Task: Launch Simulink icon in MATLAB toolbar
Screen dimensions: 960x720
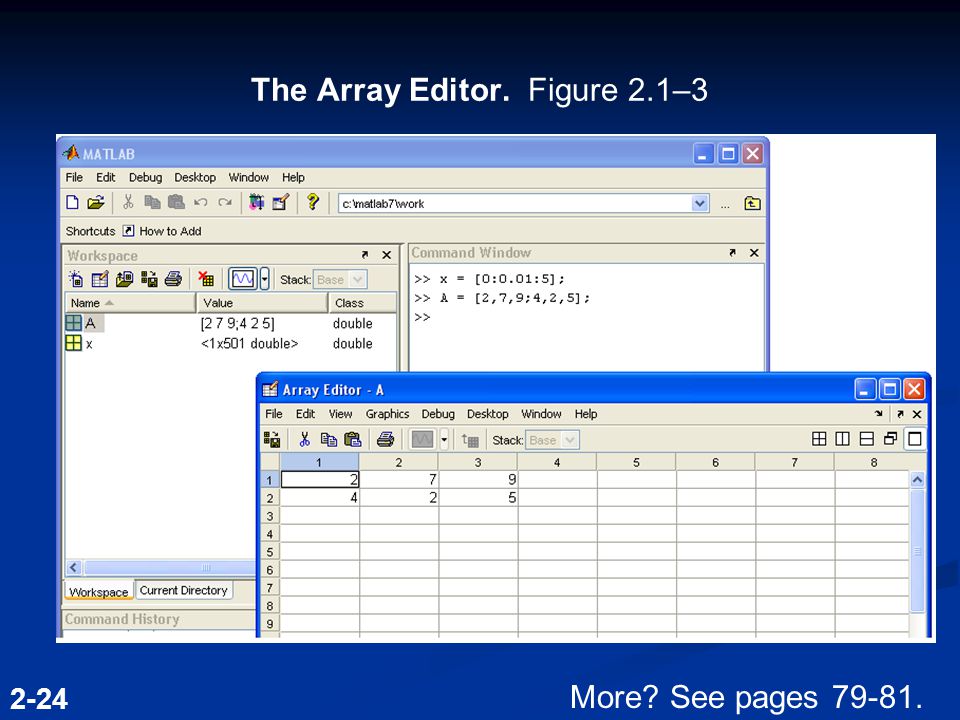Action: click(257, 202)
